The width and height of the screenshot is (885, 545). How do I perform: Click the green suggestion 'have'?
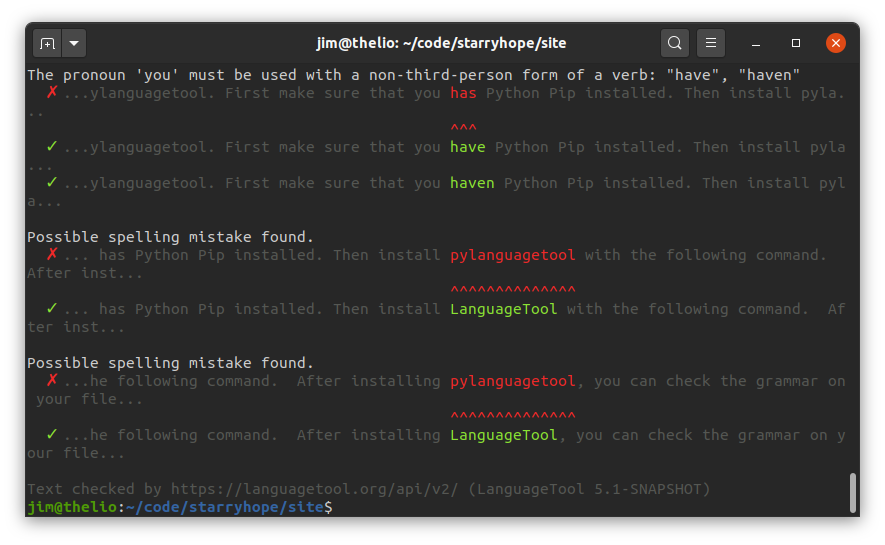pyautogui.click(x=467, y=147)
